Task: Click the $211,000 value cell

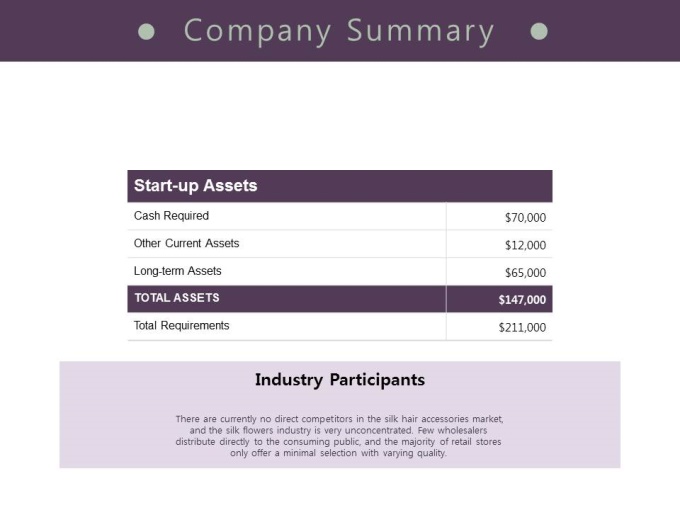Action: pyautogui.click(x=499, y=327)
